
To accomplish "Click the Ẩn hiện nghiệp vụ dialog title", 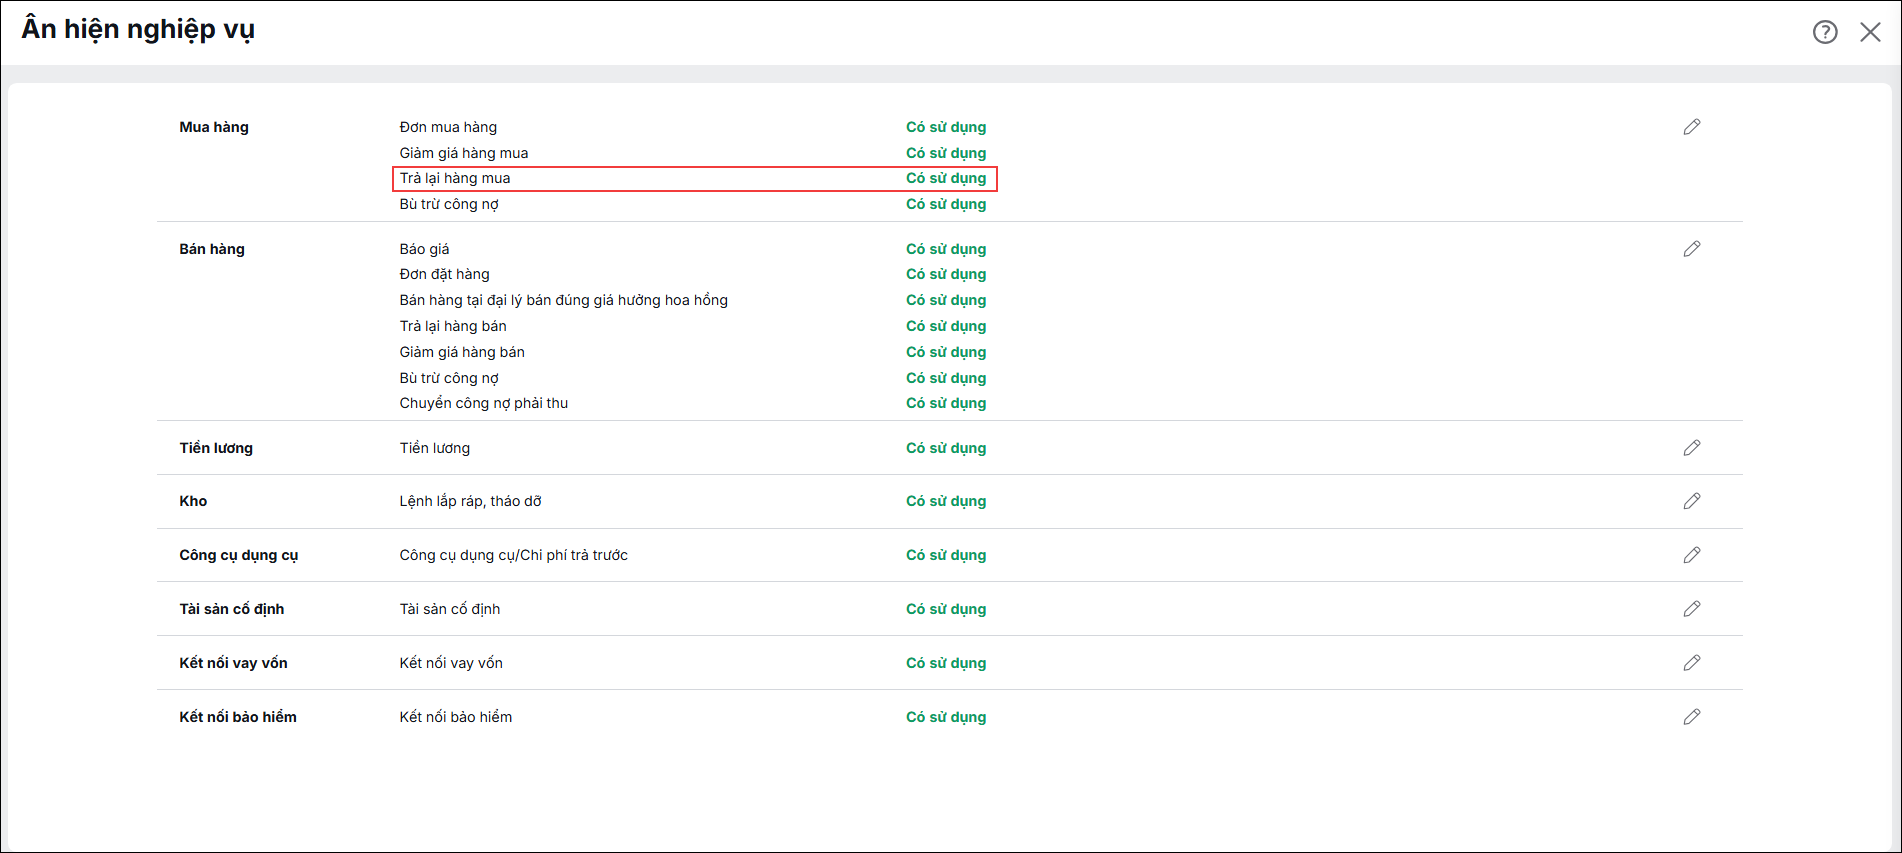I will [138, 30].
